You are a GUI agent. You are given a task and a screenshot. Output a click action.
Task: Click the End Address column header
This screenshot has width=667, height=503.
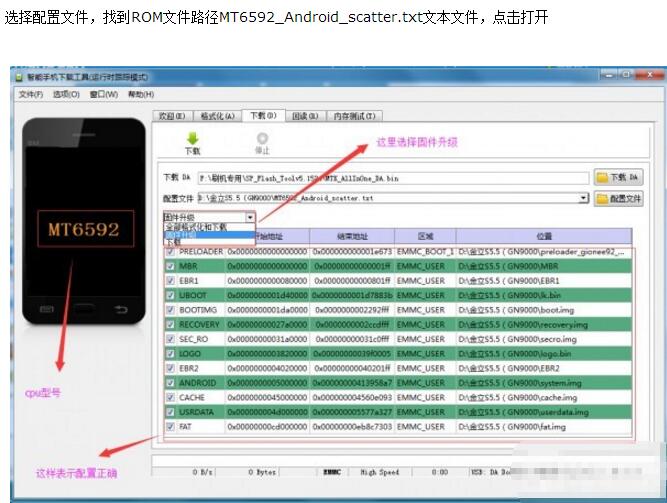click(x=352, y=236)
